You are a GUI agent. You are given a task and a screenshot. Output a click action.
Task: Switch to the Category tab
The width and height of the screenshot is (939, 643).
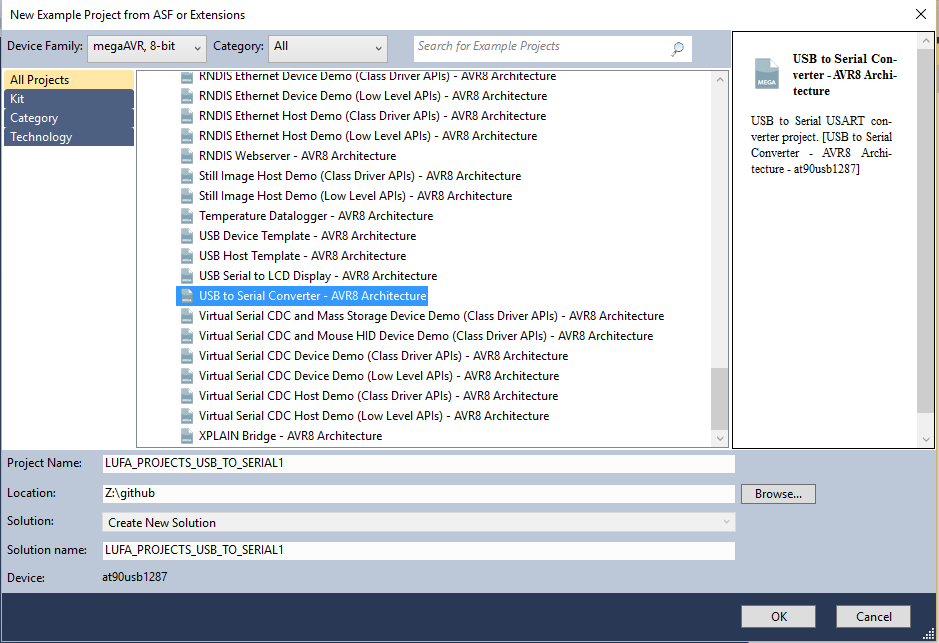pyautogui.click(x=68, y=118)
